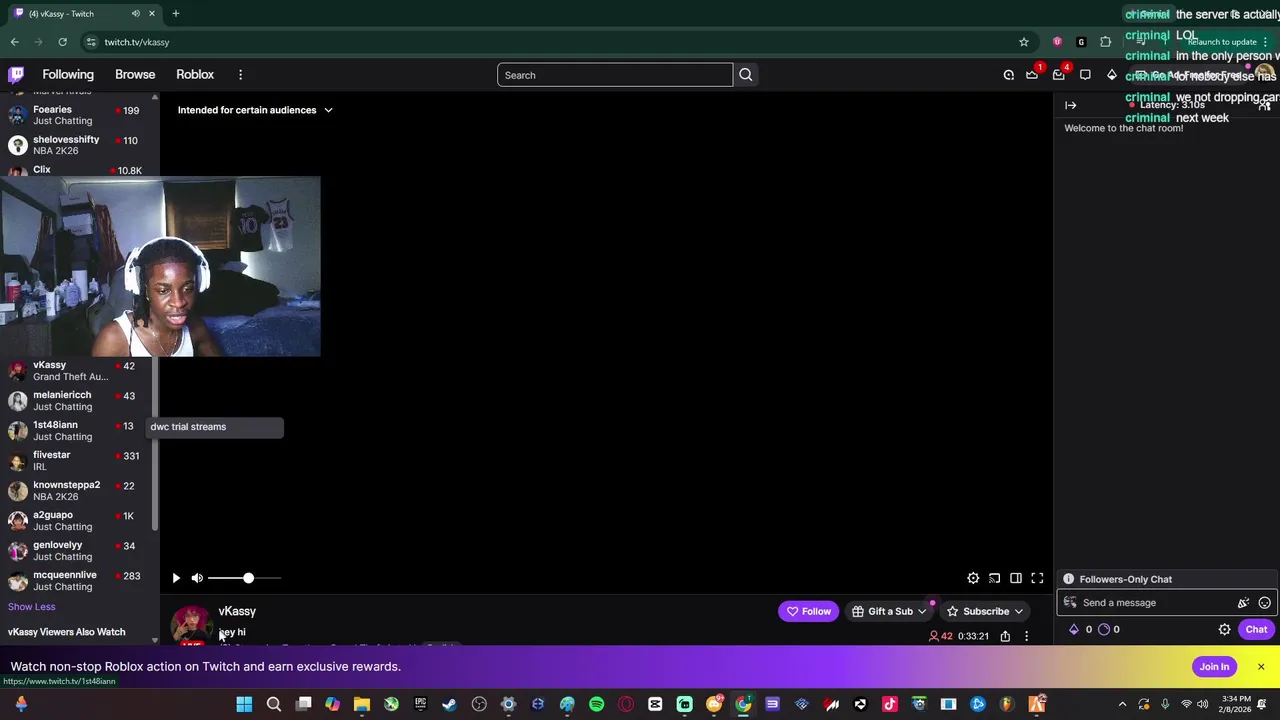1280x720 pixels.
Task: Mute the stream volume speaker icon
Action: tap(197, 578)
